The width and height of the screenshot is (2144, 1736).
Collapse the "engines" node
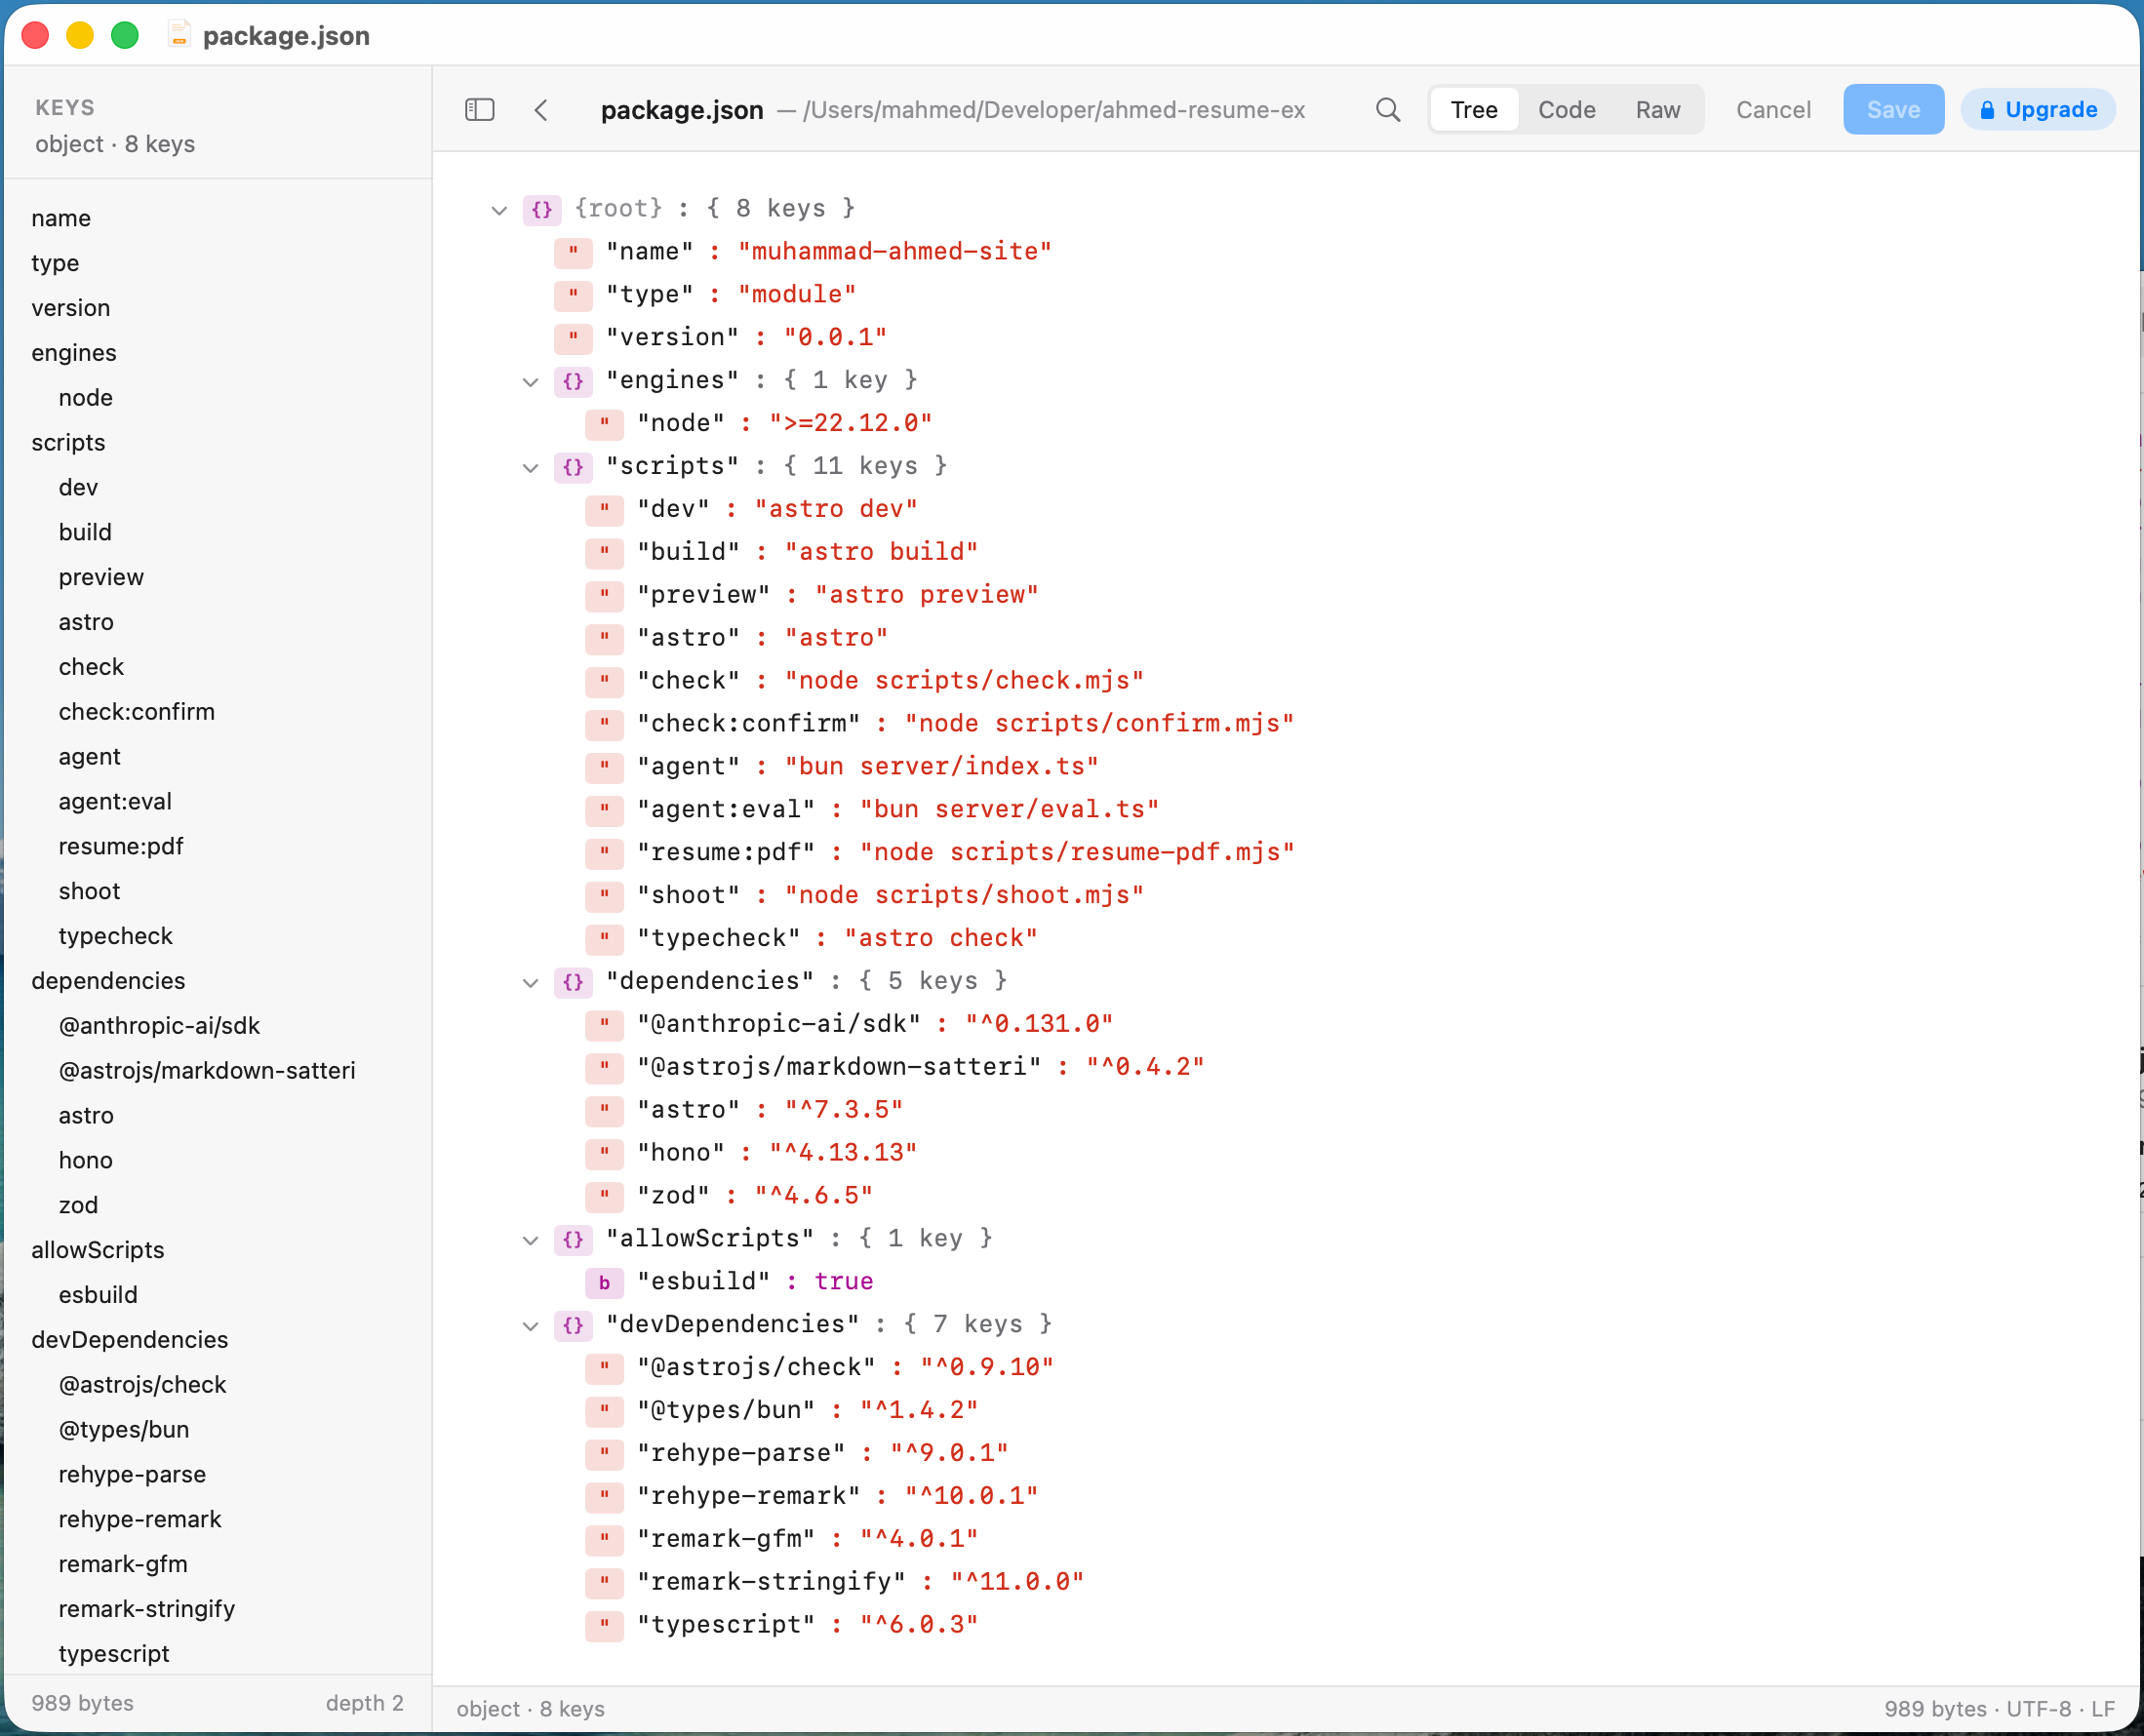[530, 382]
